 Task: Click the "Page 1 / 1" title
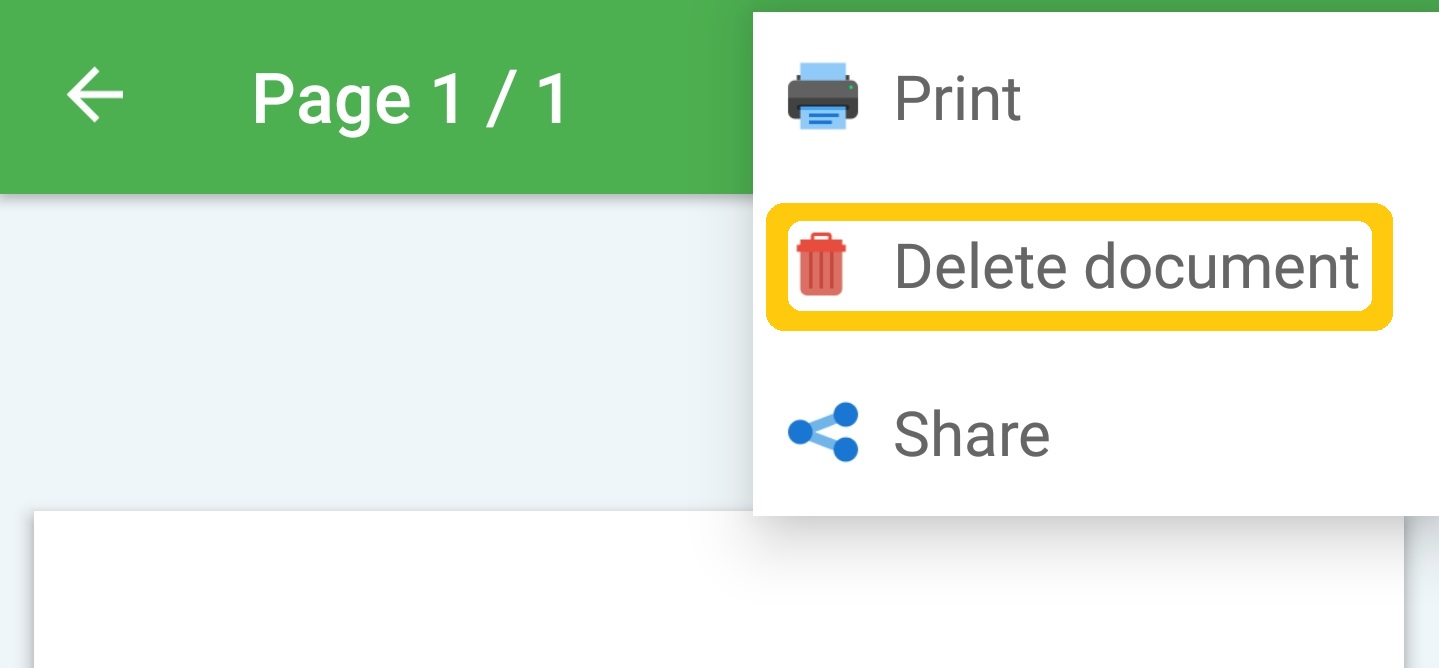click(410, 99)
